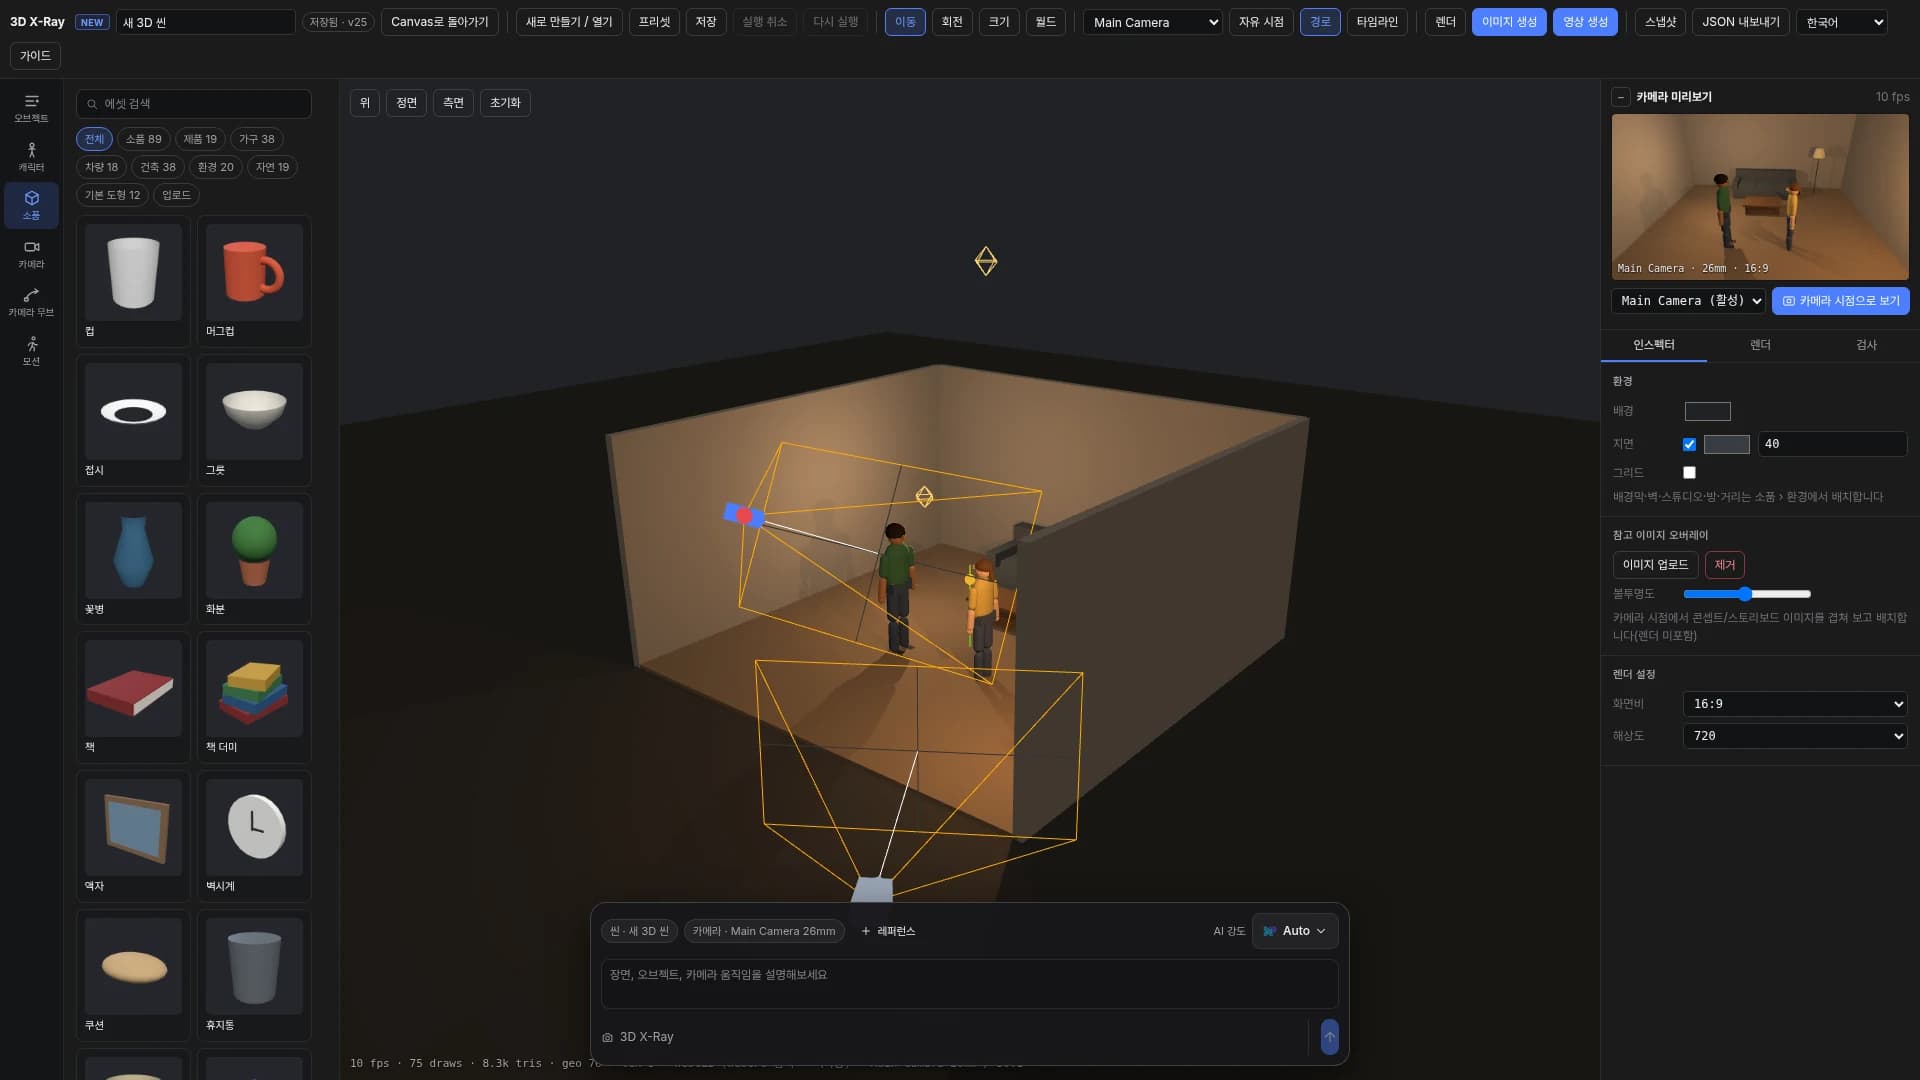The height and width of the screenshot is (1080, 1920).
Task: Click the JSON 내보내기 button
Action: click(x=1741, y=22)
